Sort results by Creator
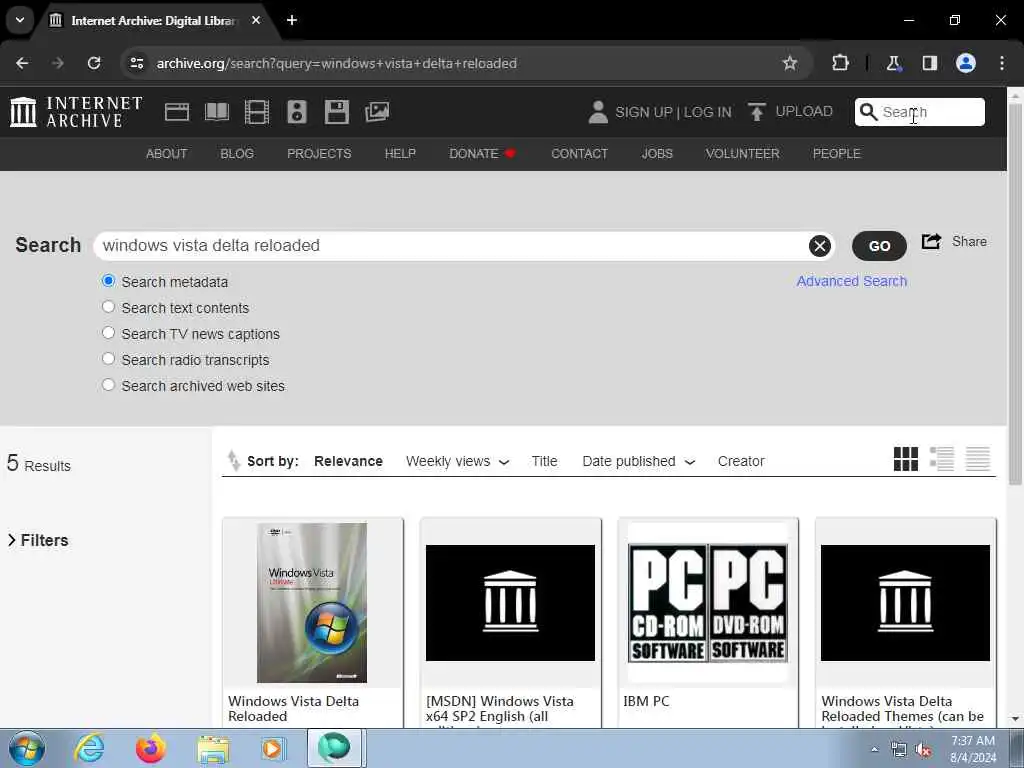 pyautogui.click(x=741, y=461)
